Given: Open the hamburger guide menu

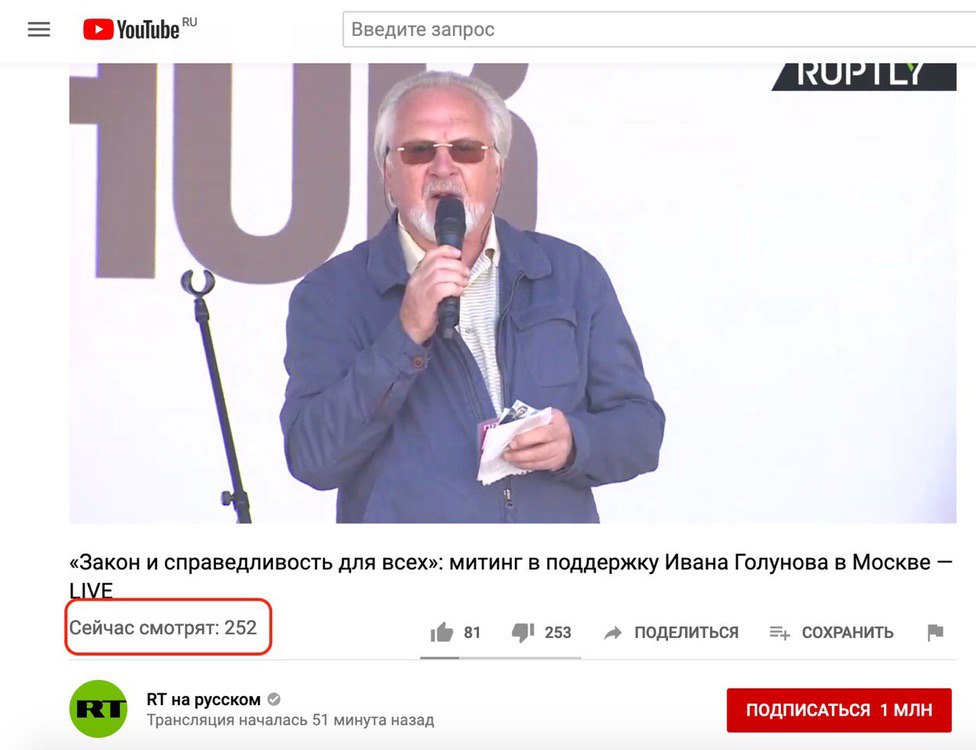Looking at the screenshot, I should coord(39,29).
